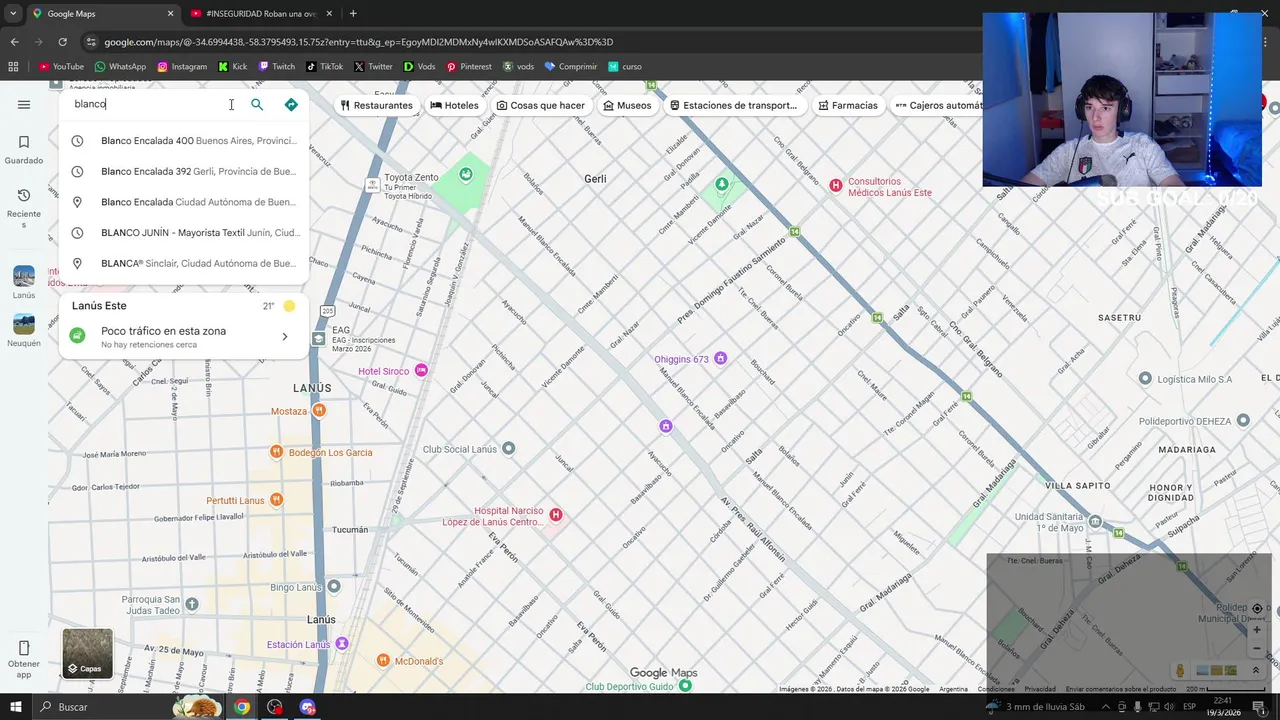
Task: Click the Toyota Zento map marker
Action: [x=373, y=184]
